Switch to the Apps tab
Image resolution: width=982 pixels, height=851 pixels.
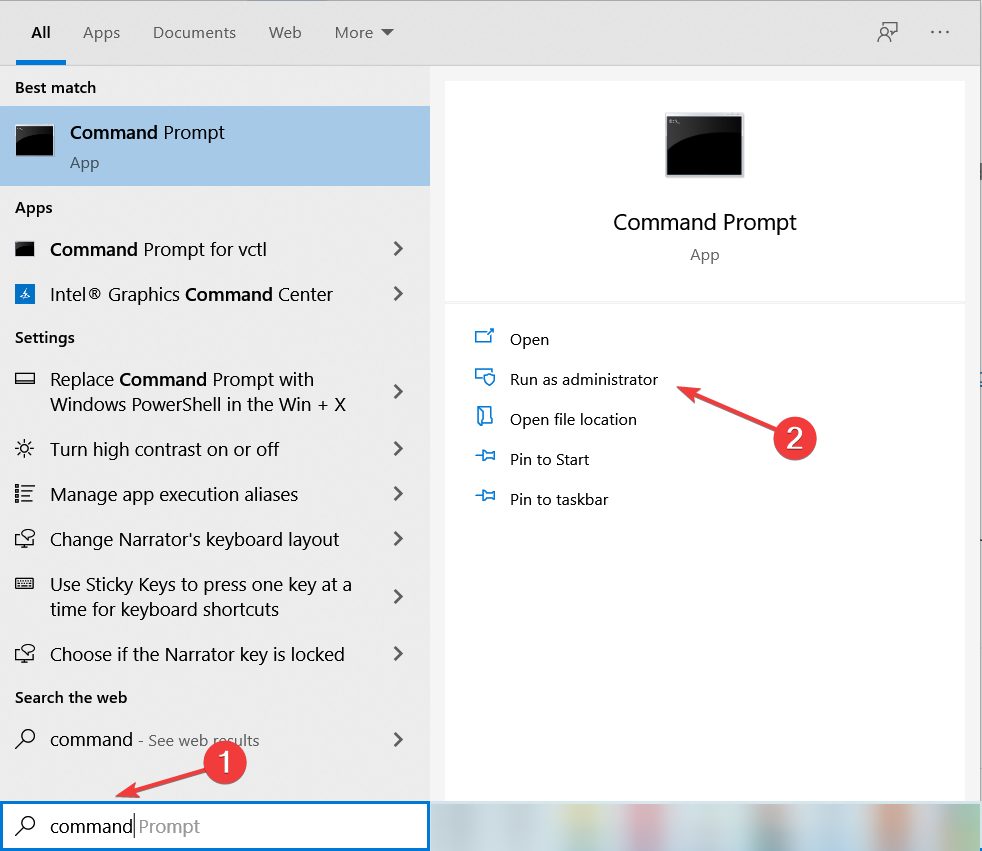coord(101,32)
